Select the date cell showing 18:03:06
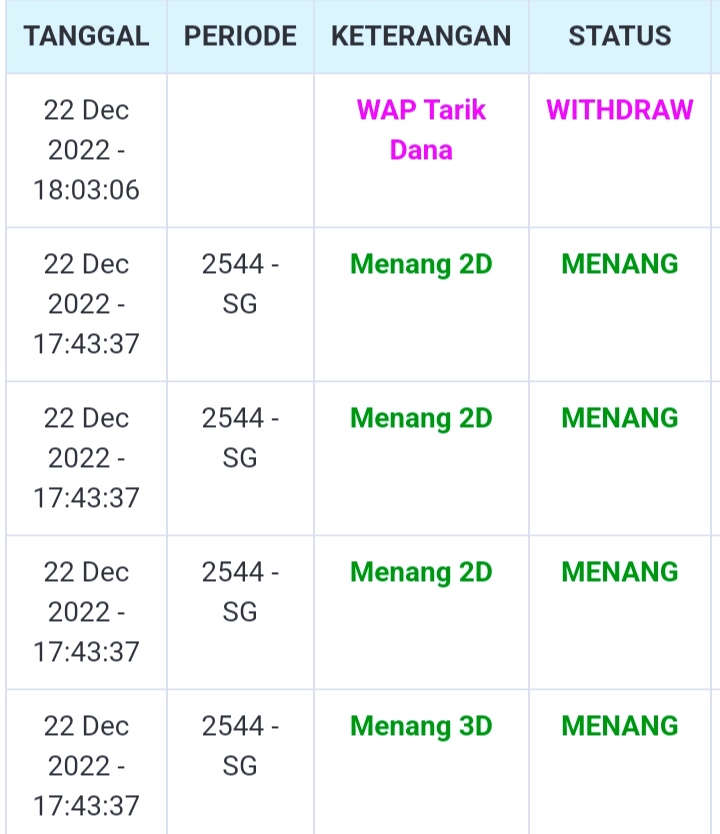This screenshot has width=720, height=834. click(86, 150)
